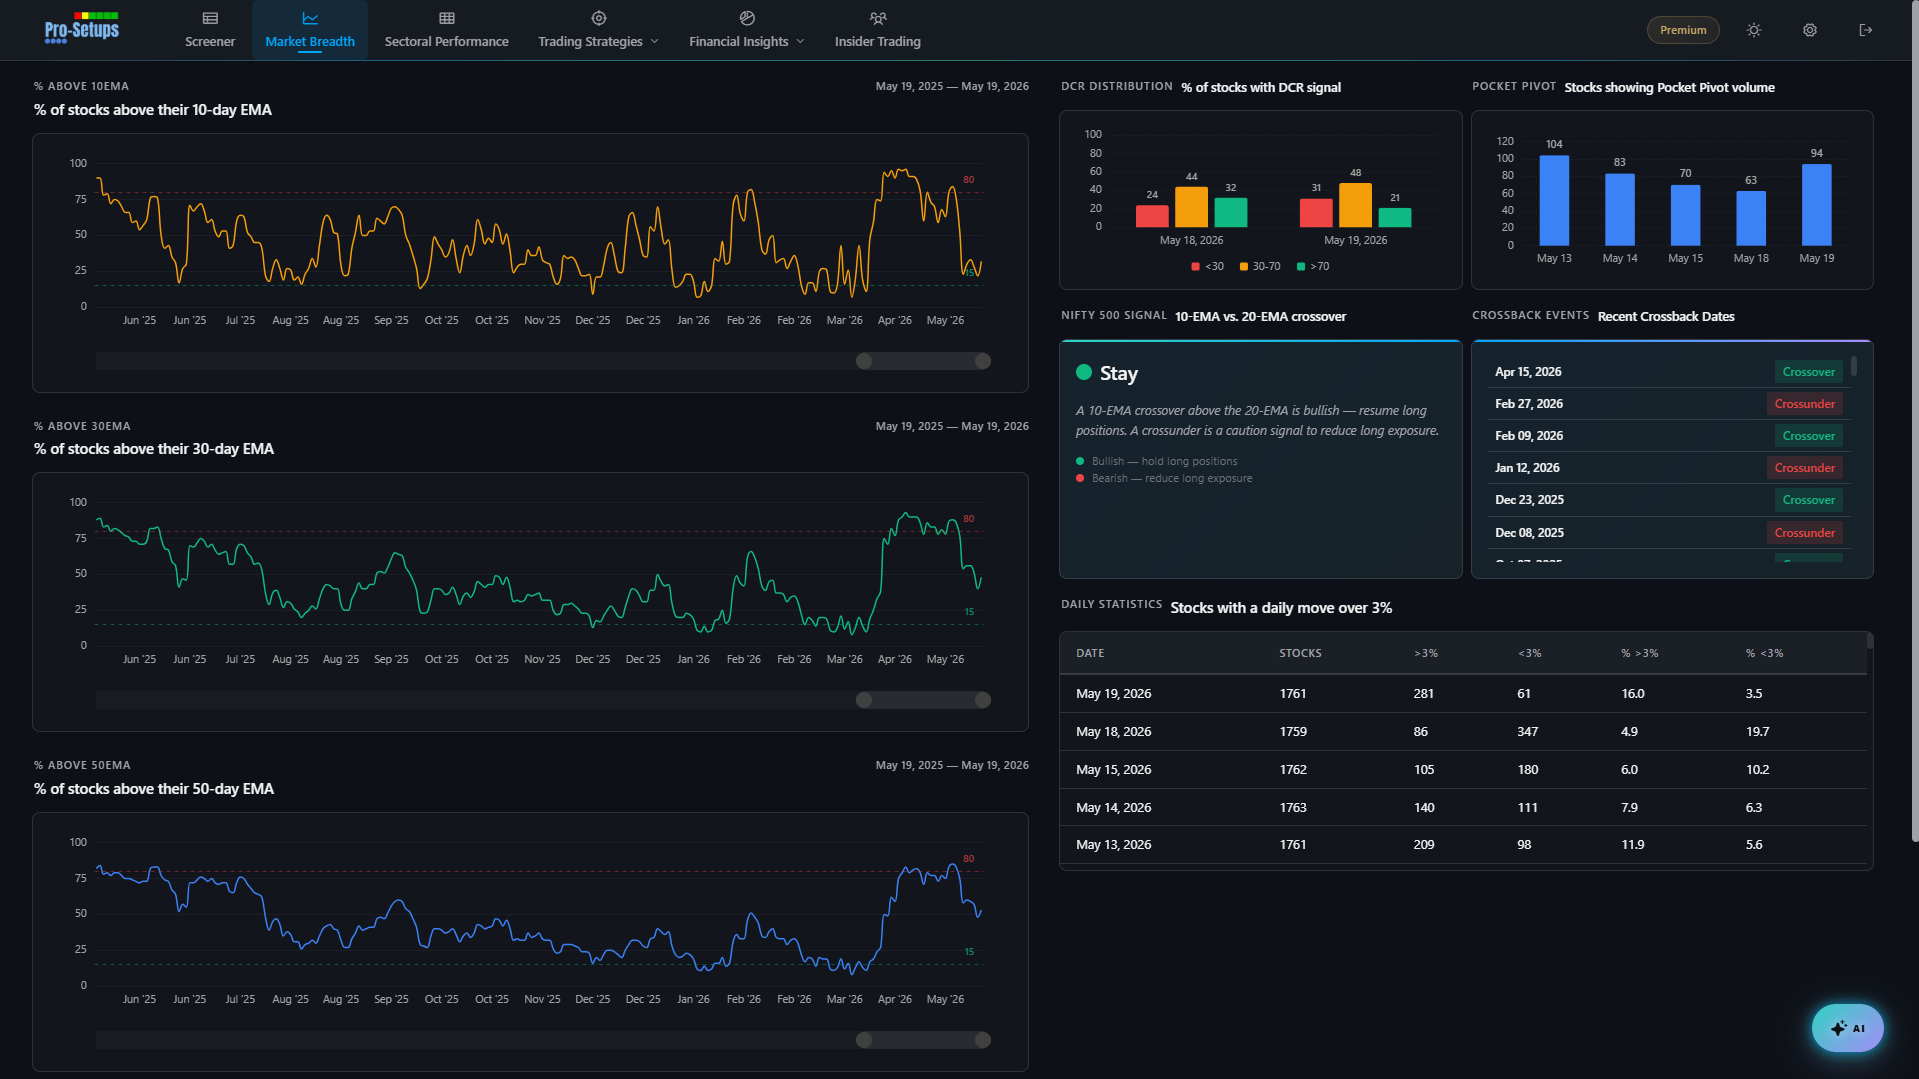Click the Stay signal heading
This screenshot has height=1079, width=1919.
click(1118, 374)
